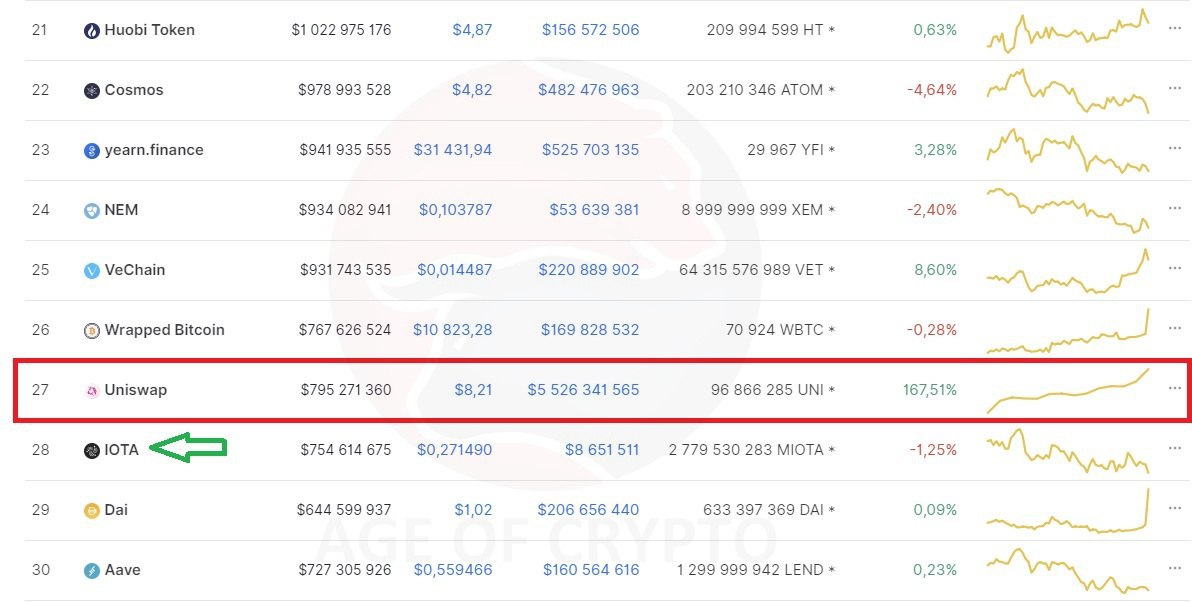The width and height of the screenshot is (1192, 602).
Task: Expand the ellipsis menu for Aave row
Action: point(1175,568)
